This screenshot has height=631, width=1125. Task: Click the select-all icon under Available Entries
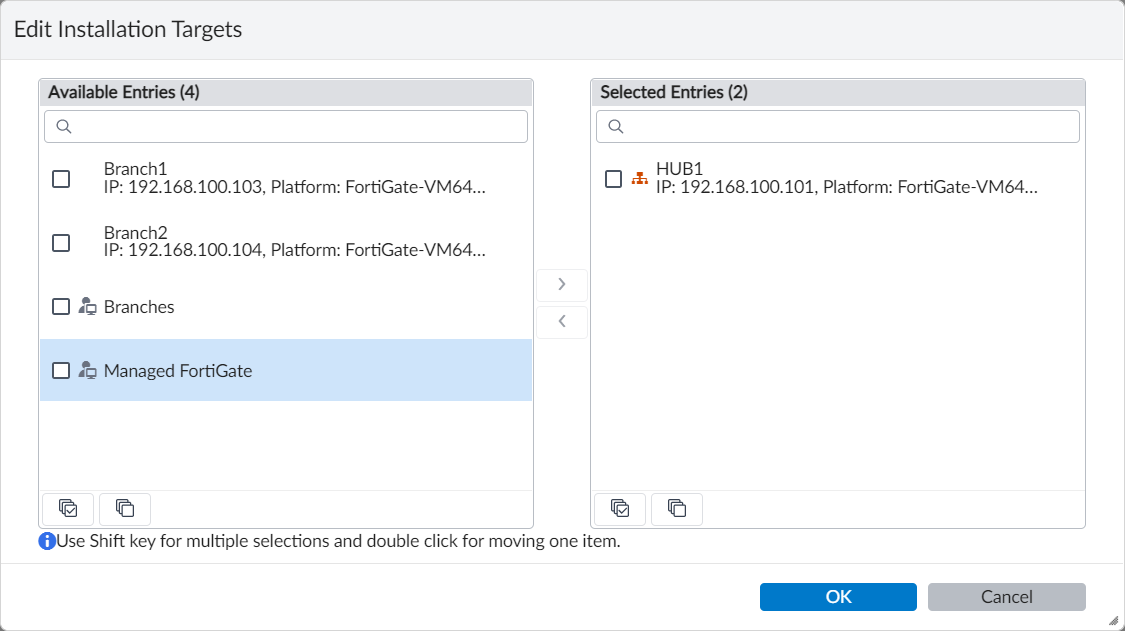tap(68, 509)
